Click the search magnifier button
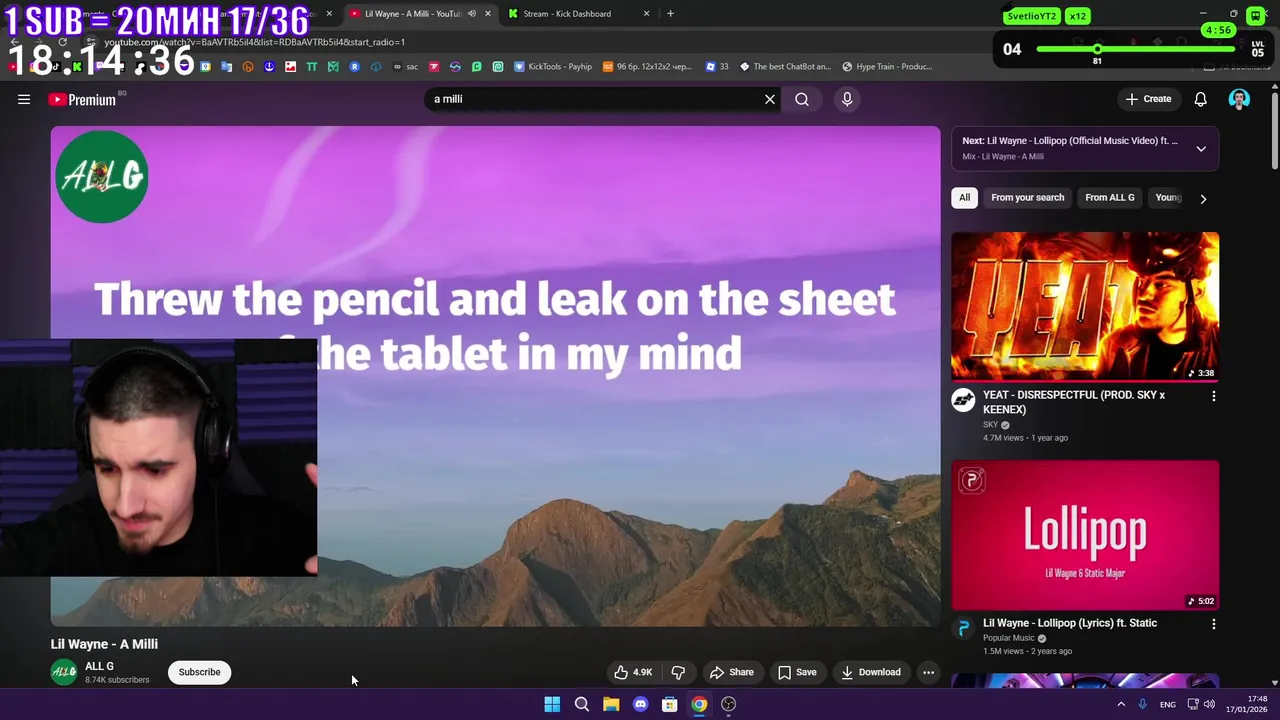1280x720 pixels. coord(802,99)
